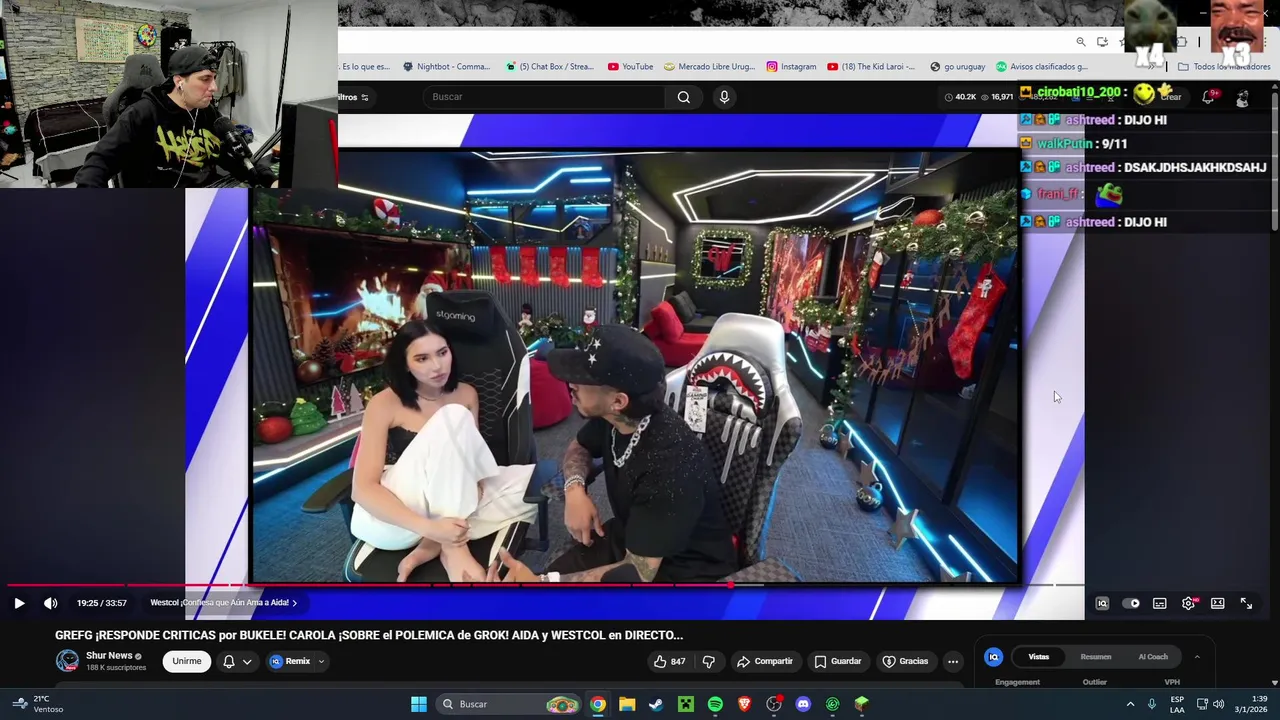Open Discord from taskbar

803,704
